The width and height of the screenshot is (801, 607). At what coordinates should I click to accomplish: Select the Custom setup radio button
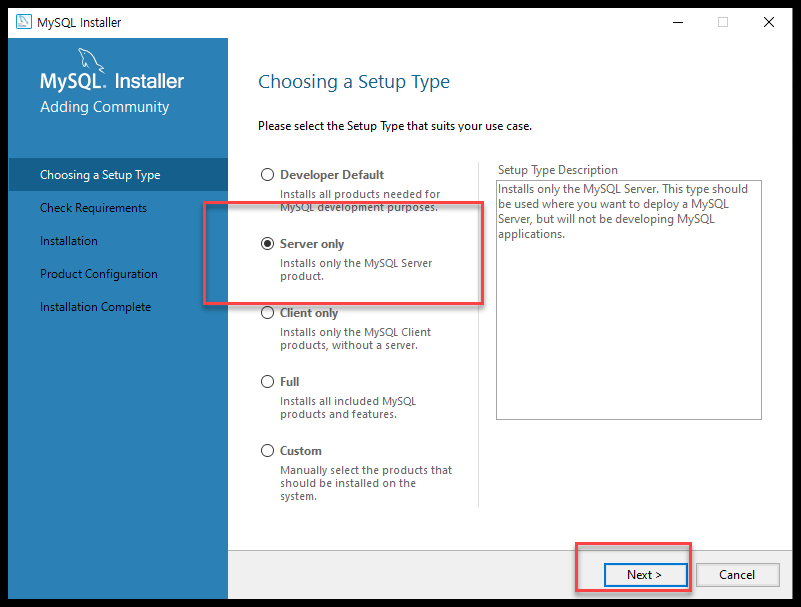(267, 451)
